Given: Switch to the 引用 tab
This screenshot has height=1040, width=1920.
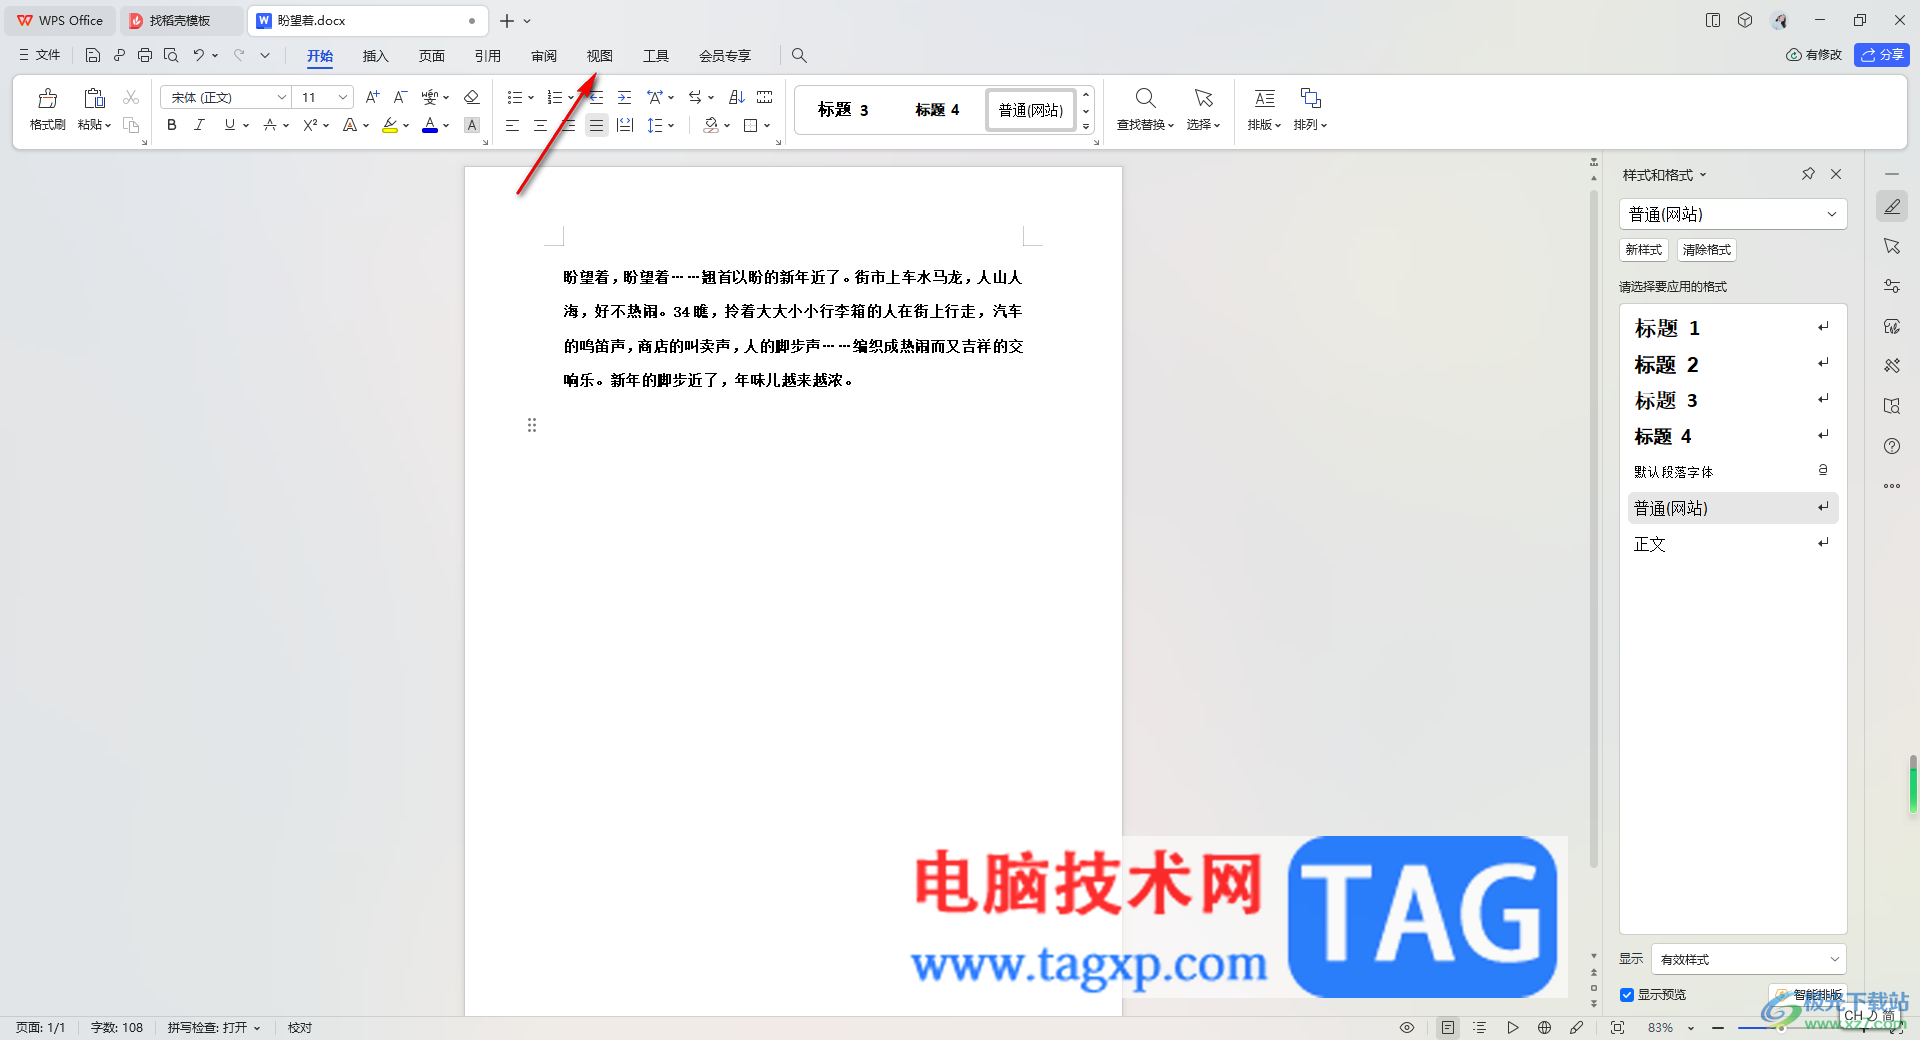Looking at the screenshot, I should [487, 56].
